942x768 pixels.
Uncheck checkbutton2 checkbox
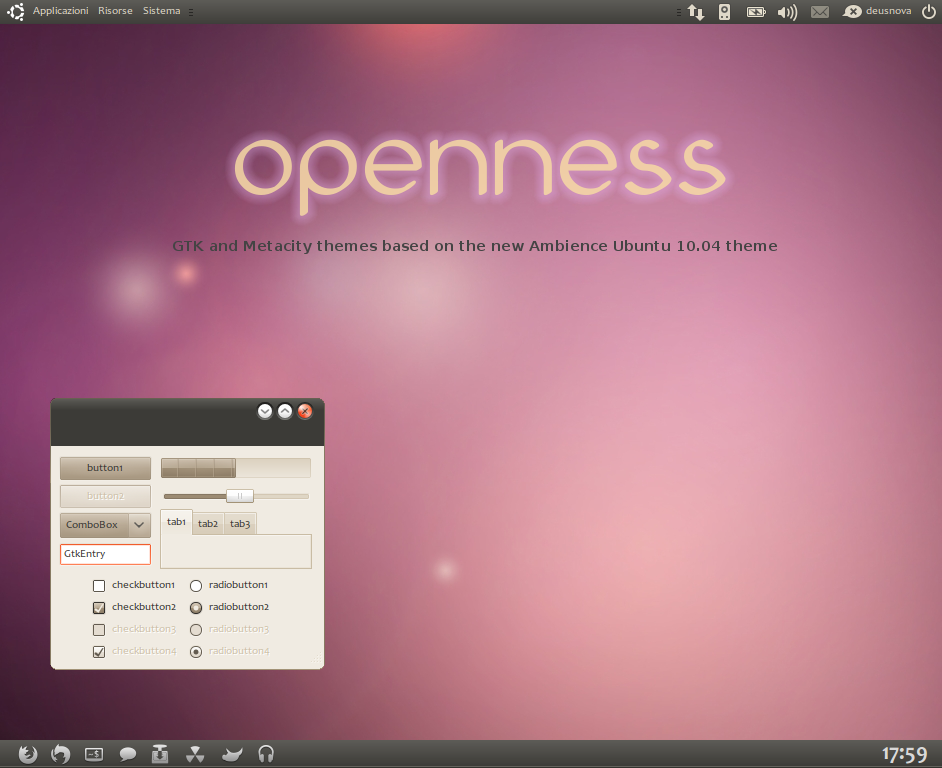[x=99, y=608]
